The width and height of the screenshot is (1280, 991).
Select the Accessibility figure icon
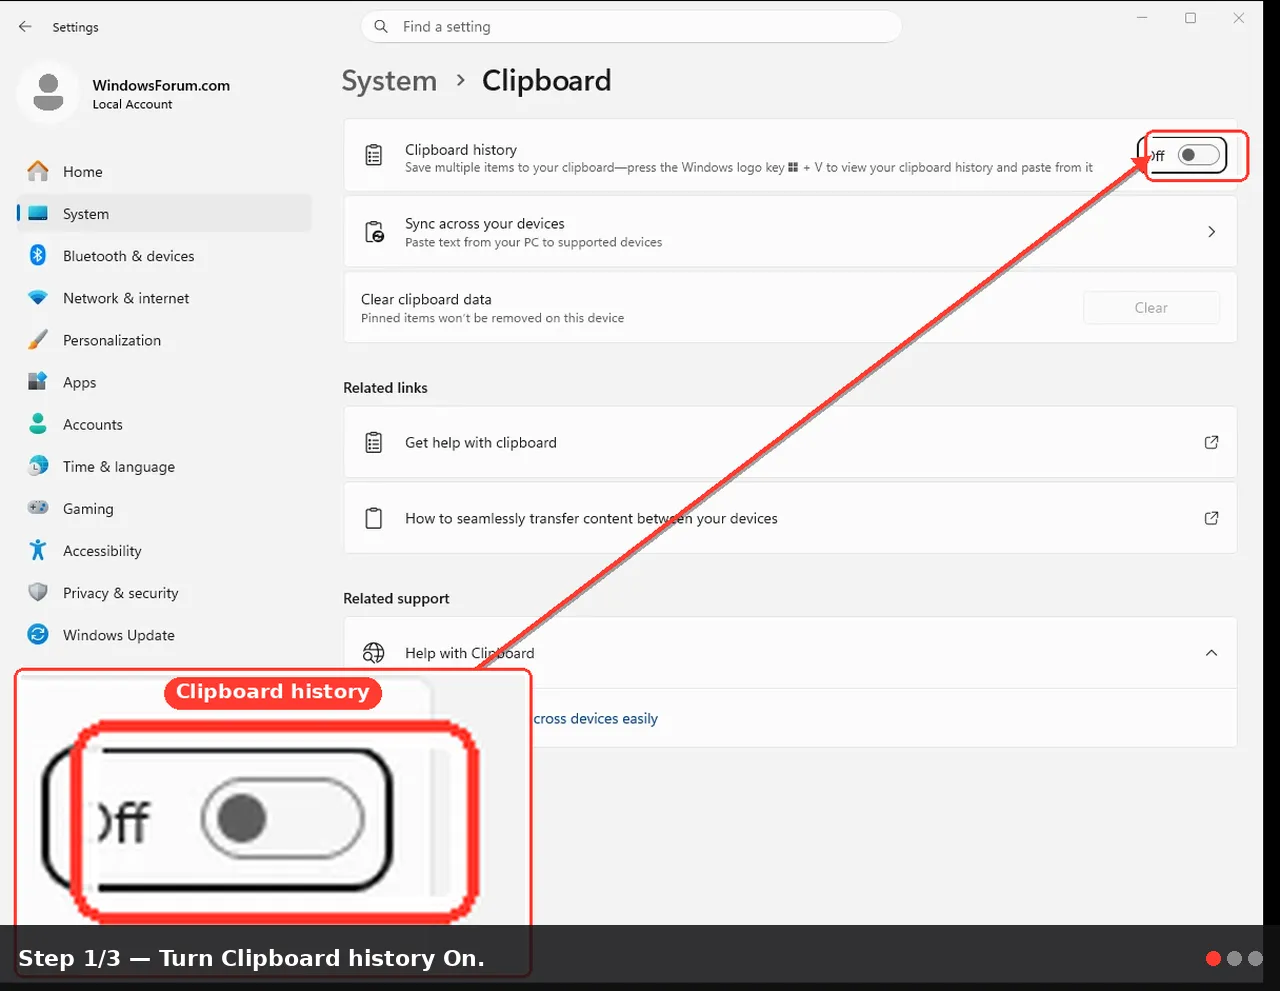[38, 551]
